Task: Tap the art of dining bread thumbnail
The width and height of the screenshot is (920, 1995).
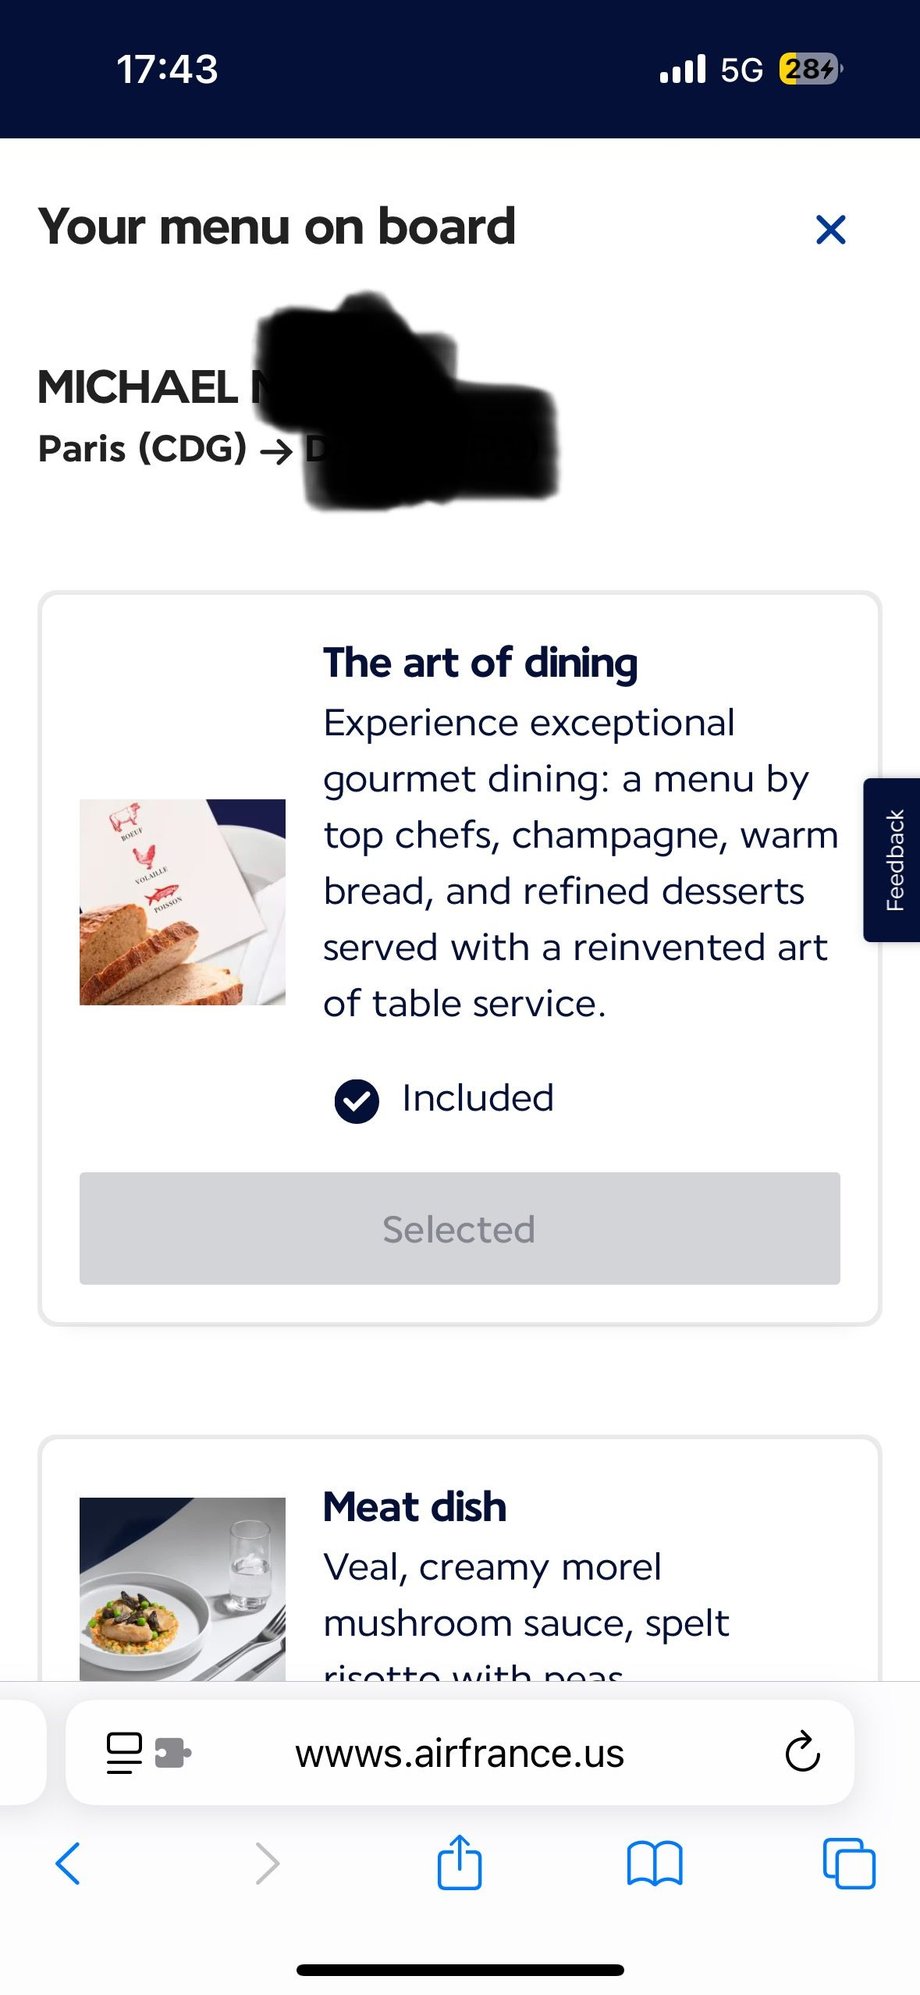Action: pyautogui.click(x=182, y=902)
